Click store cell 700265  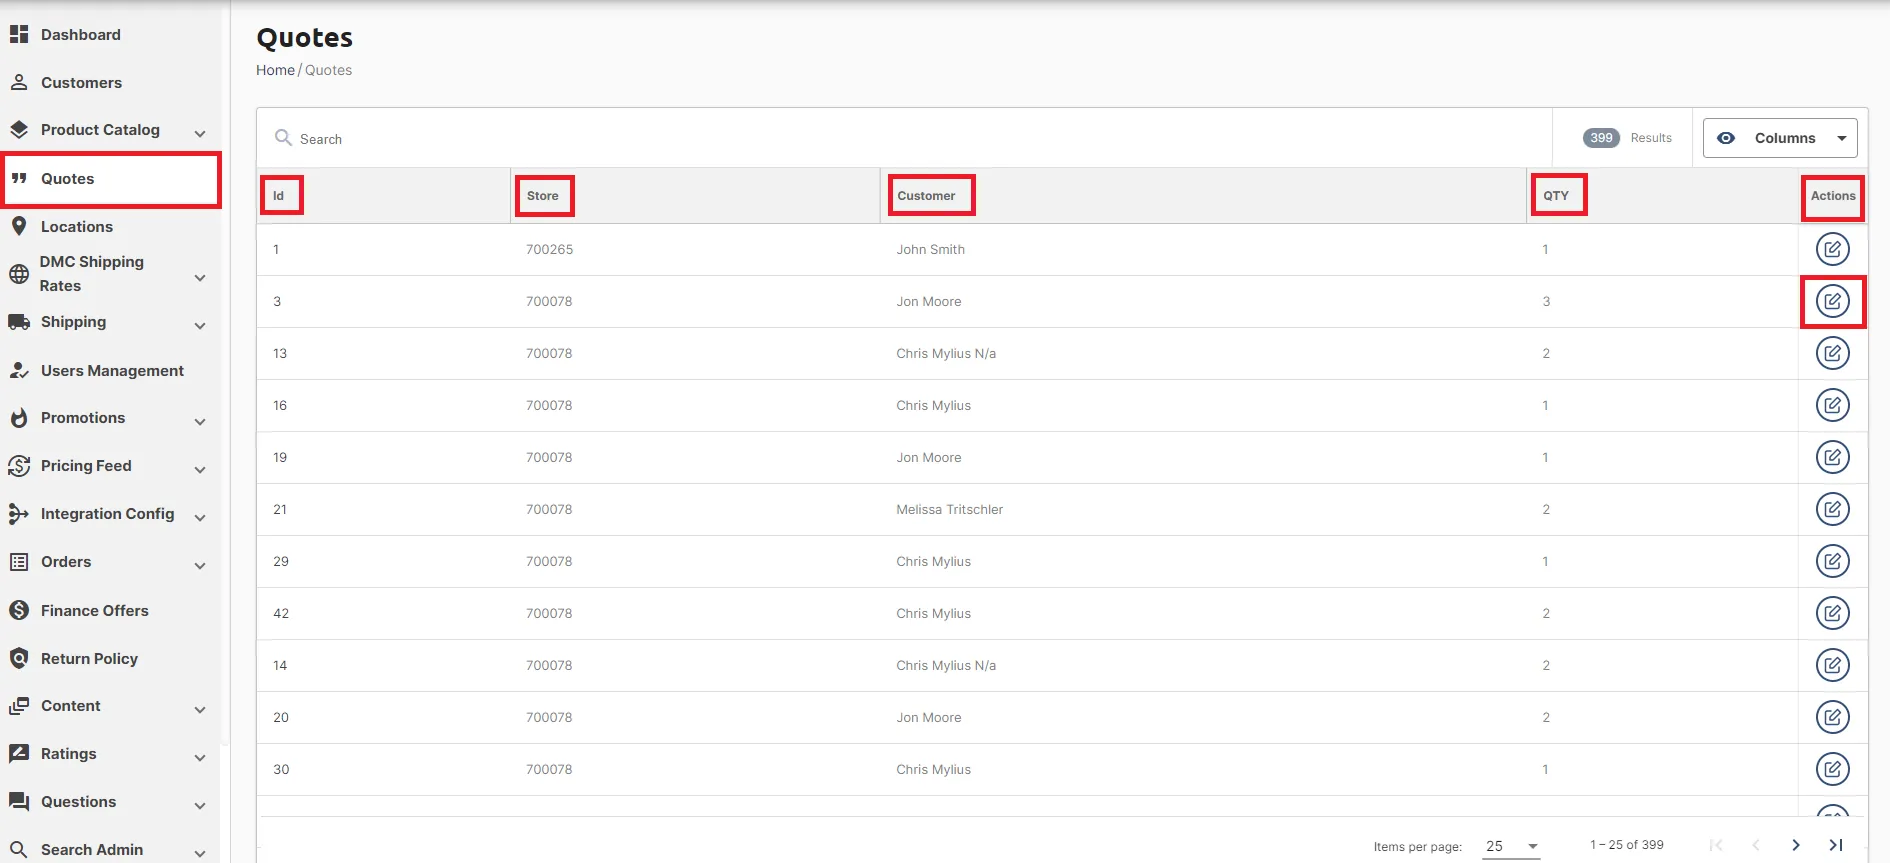pyautogui.click(x=550, y=249)
